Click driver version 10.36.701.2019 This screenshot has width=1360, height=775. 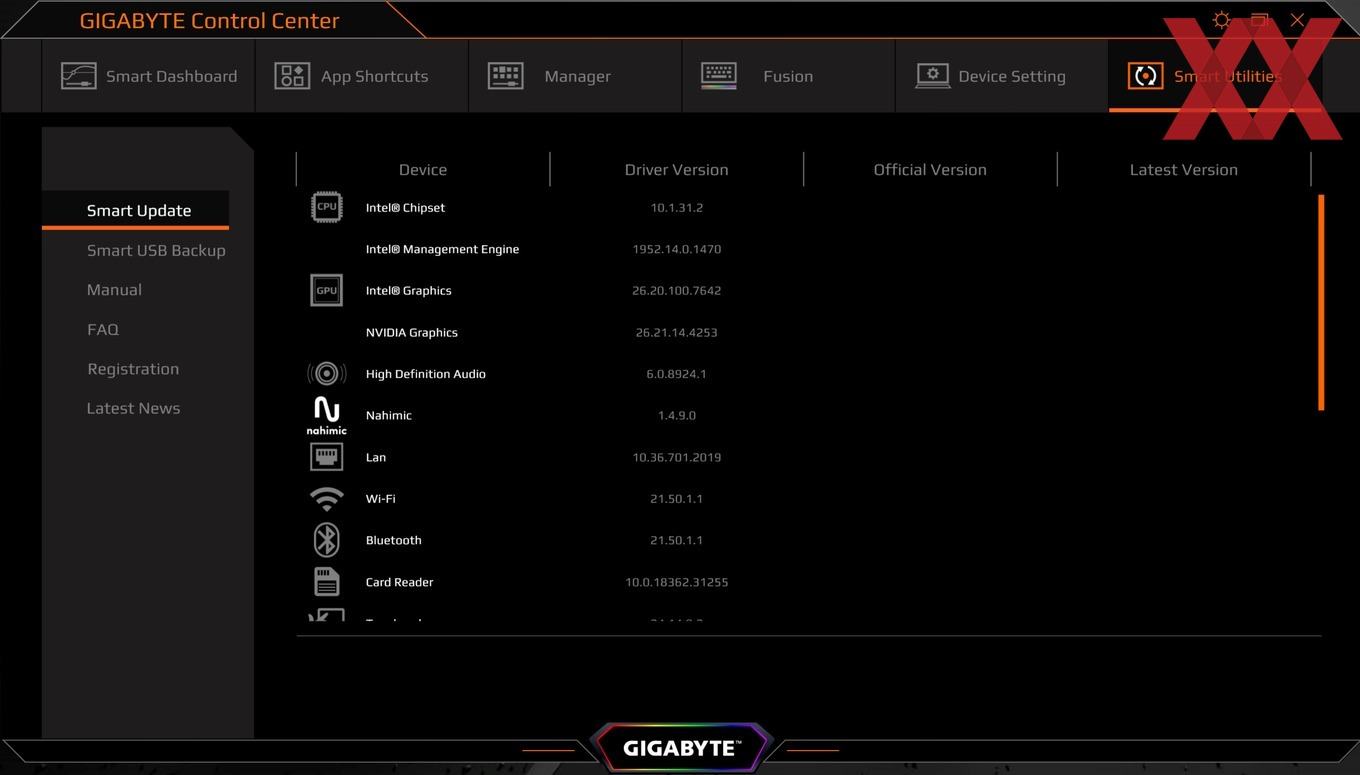677,457
